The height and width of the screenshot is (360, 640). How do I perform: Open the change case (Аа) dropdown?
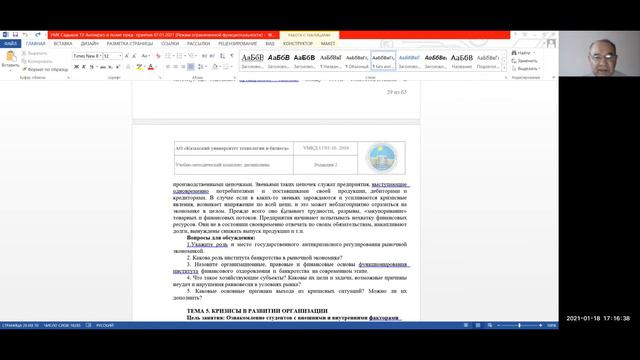coord(145,56)
